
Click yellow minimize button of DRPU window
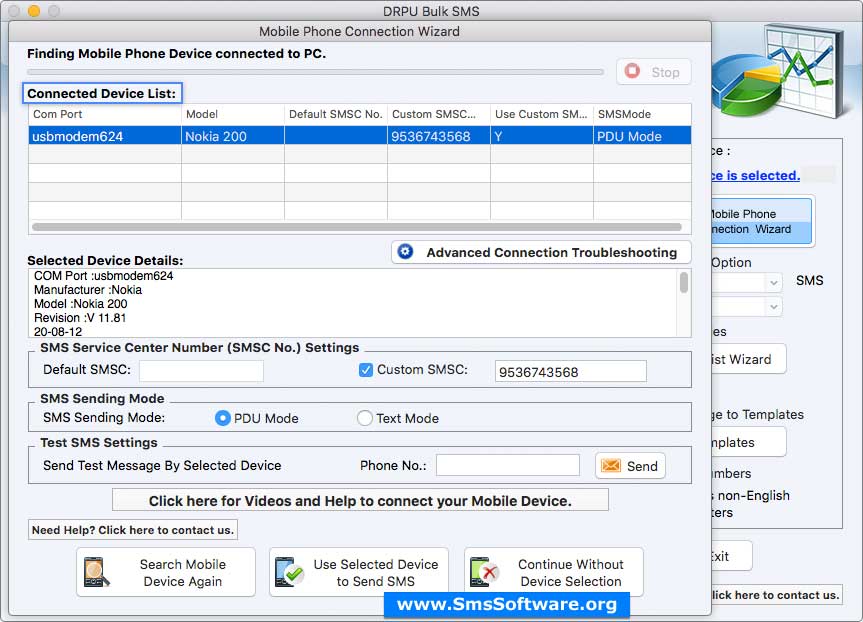pos(34,10)
